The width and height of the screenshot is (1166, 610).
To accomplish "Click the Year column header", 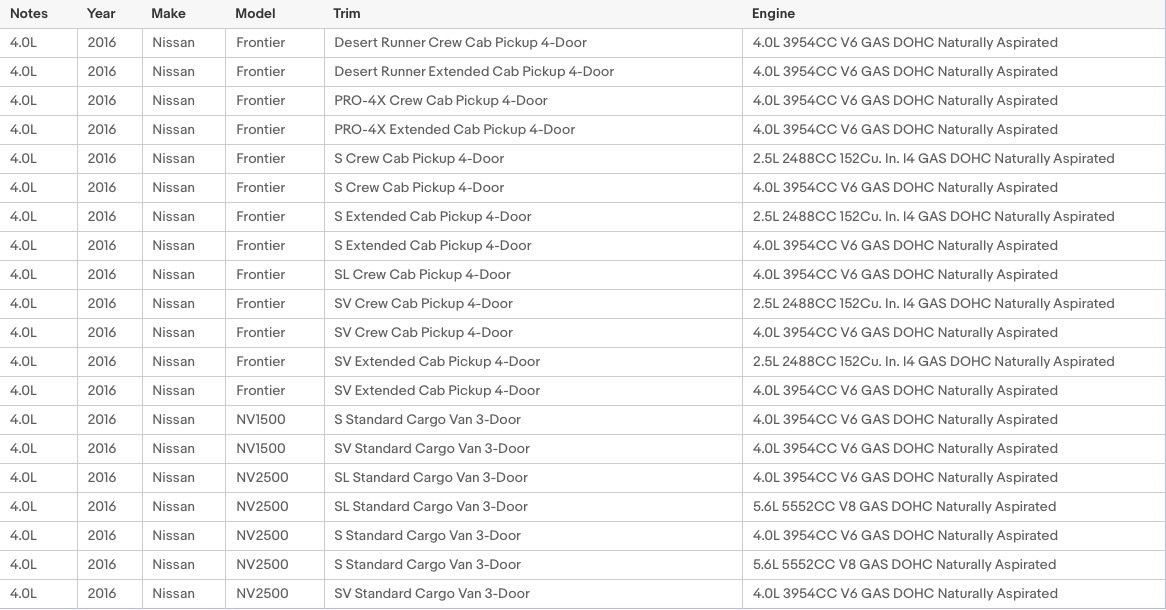I will click(101, 13).
